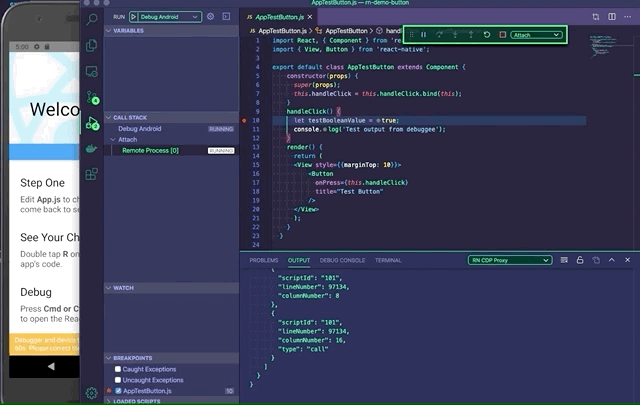Viewport: 640px width, 405px height.
Task: Open changes compare icon in editor title
Action: [x=596, y=17]
